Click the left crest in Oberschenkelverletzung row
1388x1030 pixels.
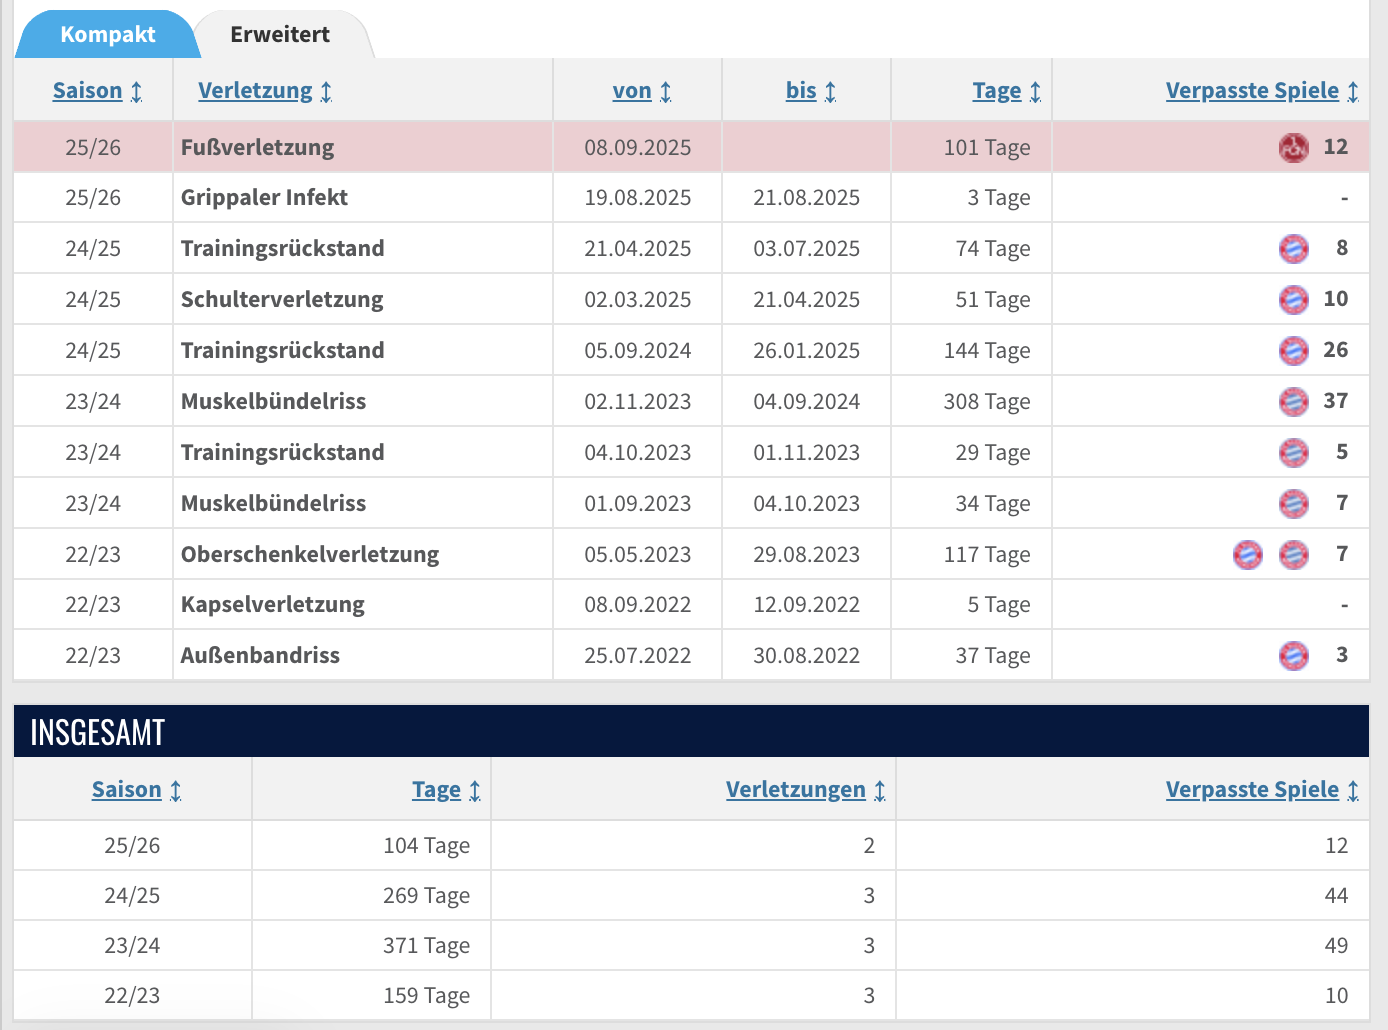click(1247, 554)
